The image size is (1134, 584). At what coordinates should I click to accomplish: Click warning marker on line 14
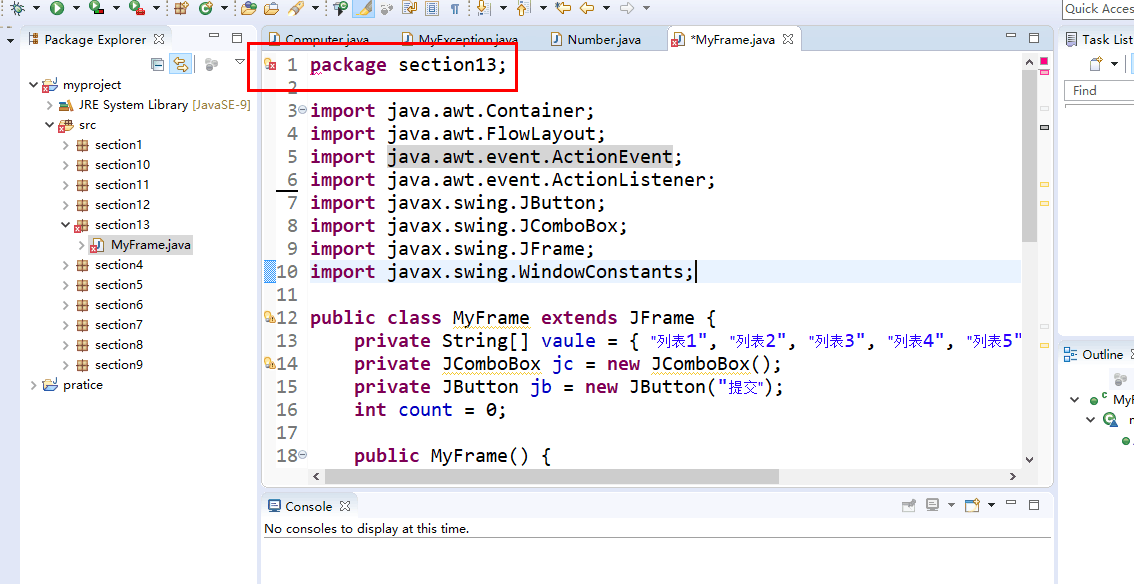pyautogui.click(x=270, y=363)
